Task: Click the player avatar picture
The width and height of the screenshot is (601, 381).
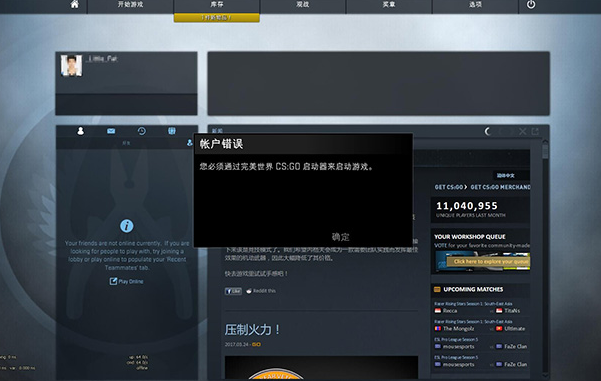Action: coord(71,66)
